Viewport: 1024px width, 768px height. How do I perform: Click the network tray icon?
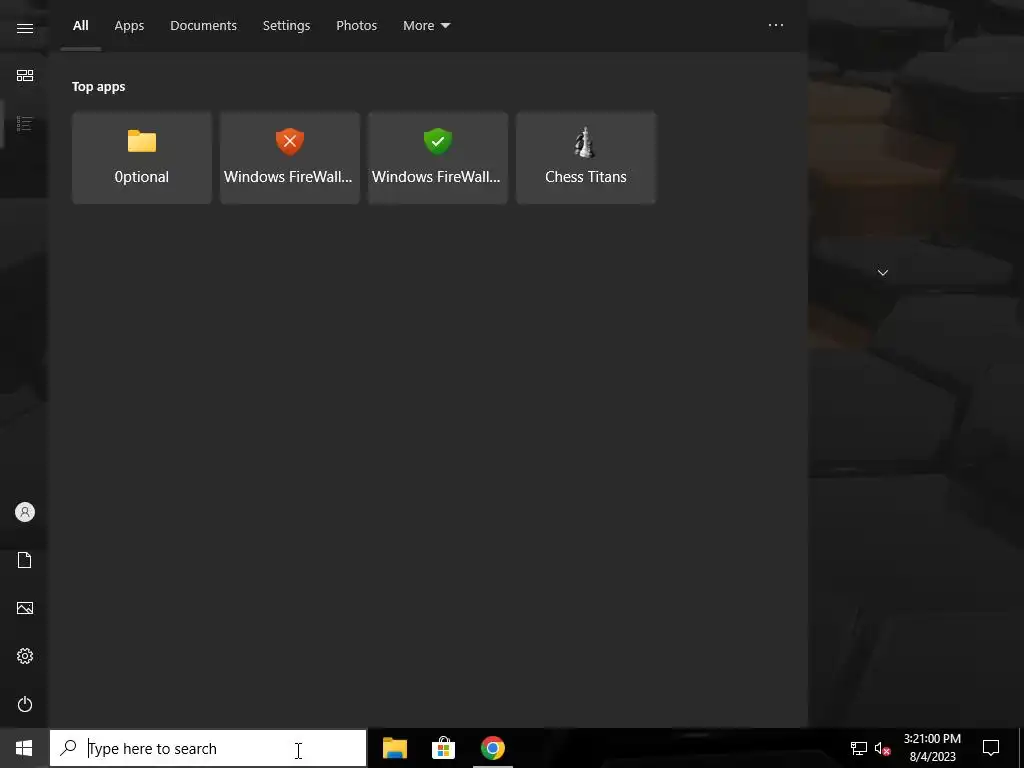(859, 748)
